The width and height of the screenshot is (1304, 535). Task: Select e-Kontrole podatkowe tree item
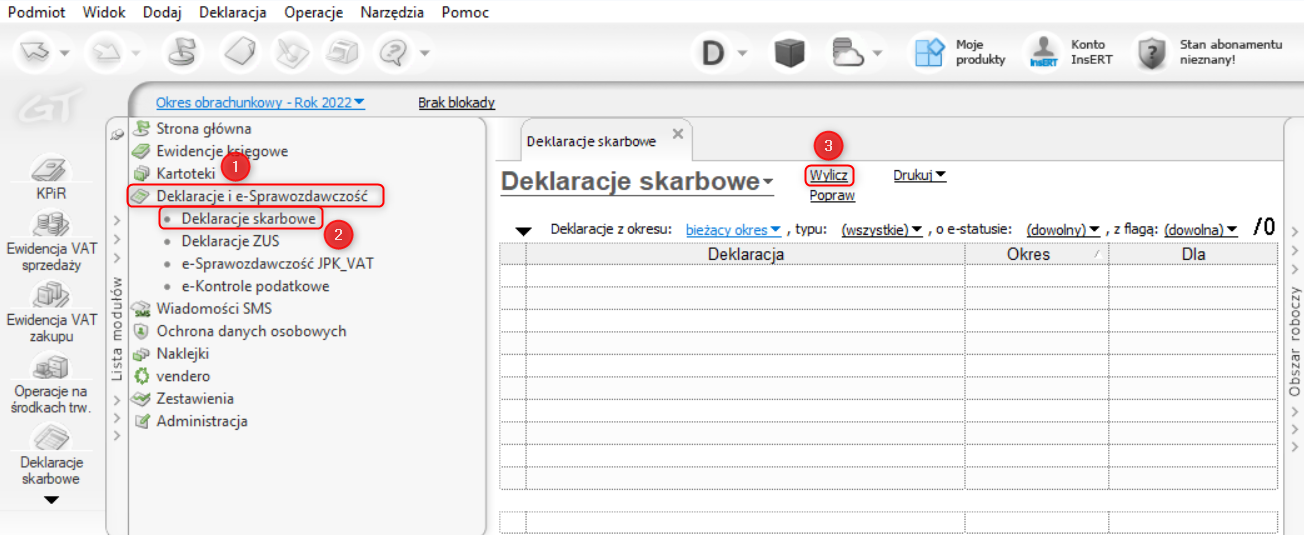[x=255, y=286]
